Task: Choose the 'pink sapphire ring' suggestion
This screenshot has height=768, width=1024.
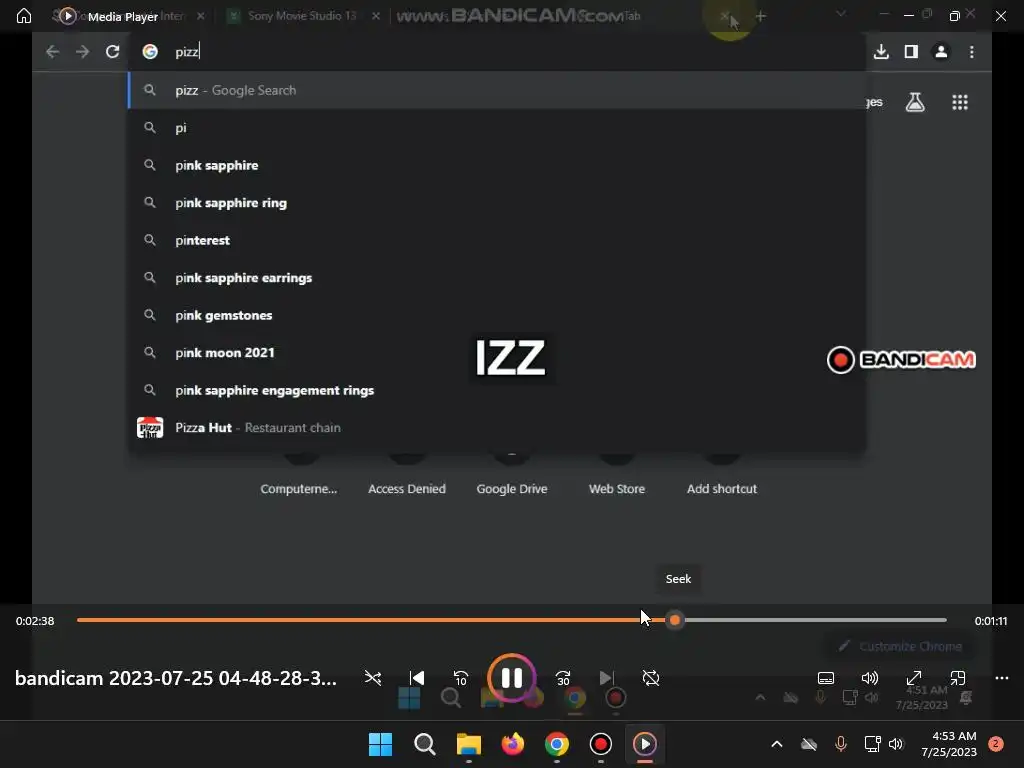Action: [x=497, y=202]
